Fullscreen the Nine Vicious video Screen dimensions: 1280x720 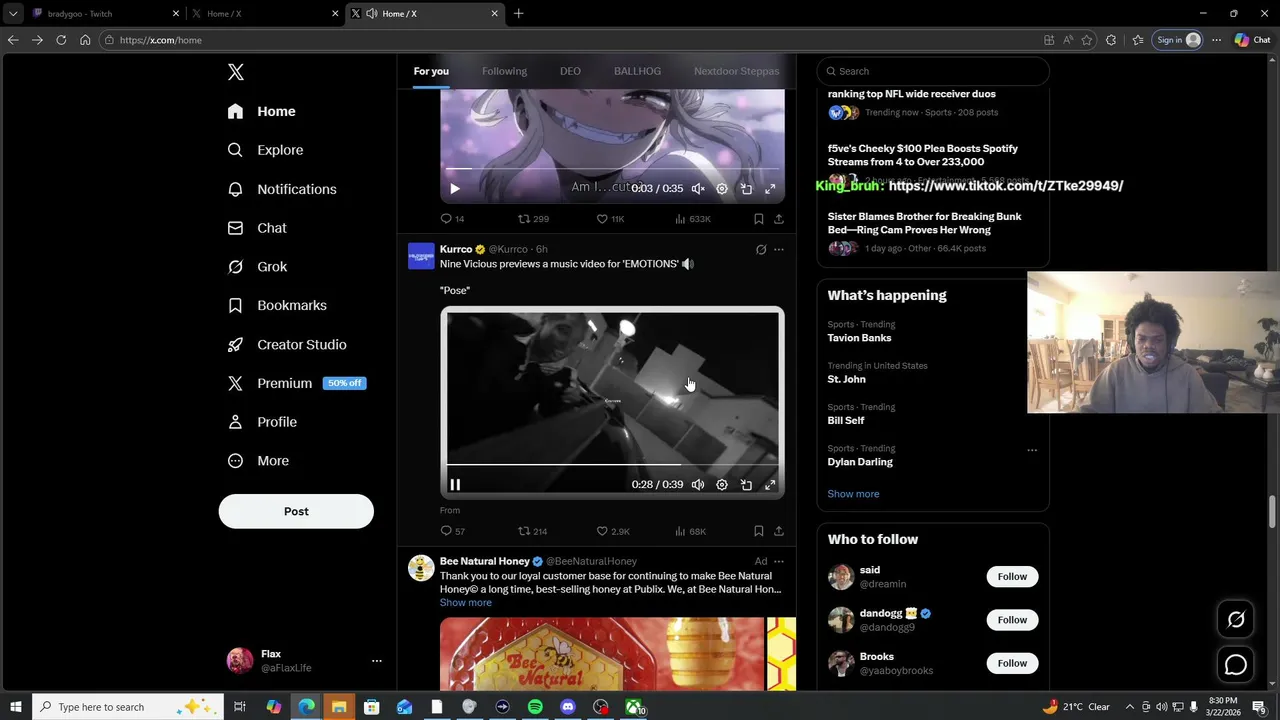click(x=770, y=485)
